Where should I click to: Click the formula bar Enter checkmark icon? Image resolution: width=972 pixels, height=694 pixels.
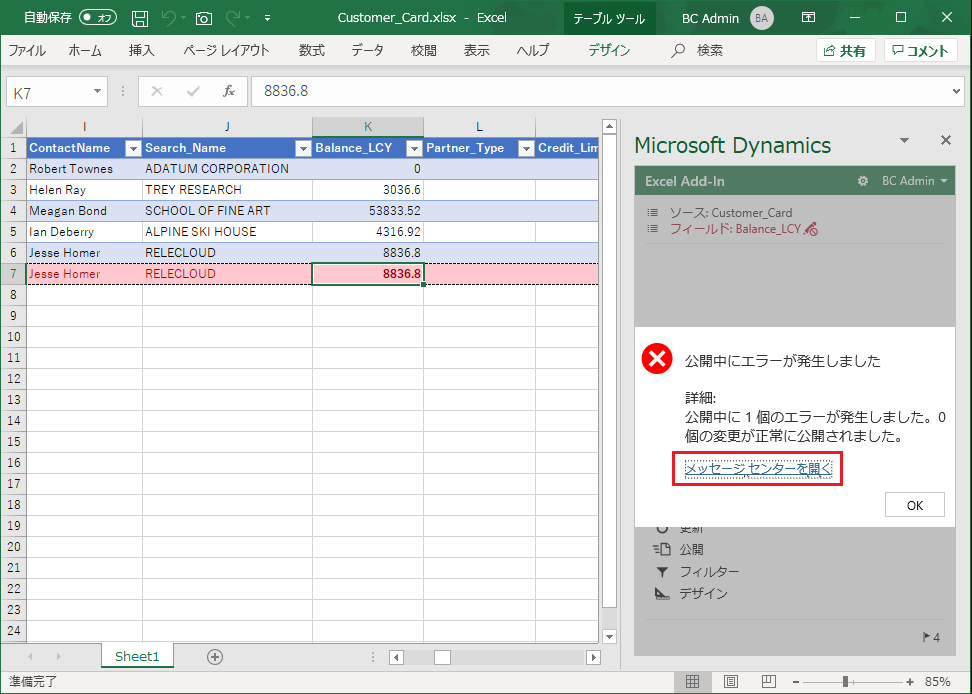(193, 92)
